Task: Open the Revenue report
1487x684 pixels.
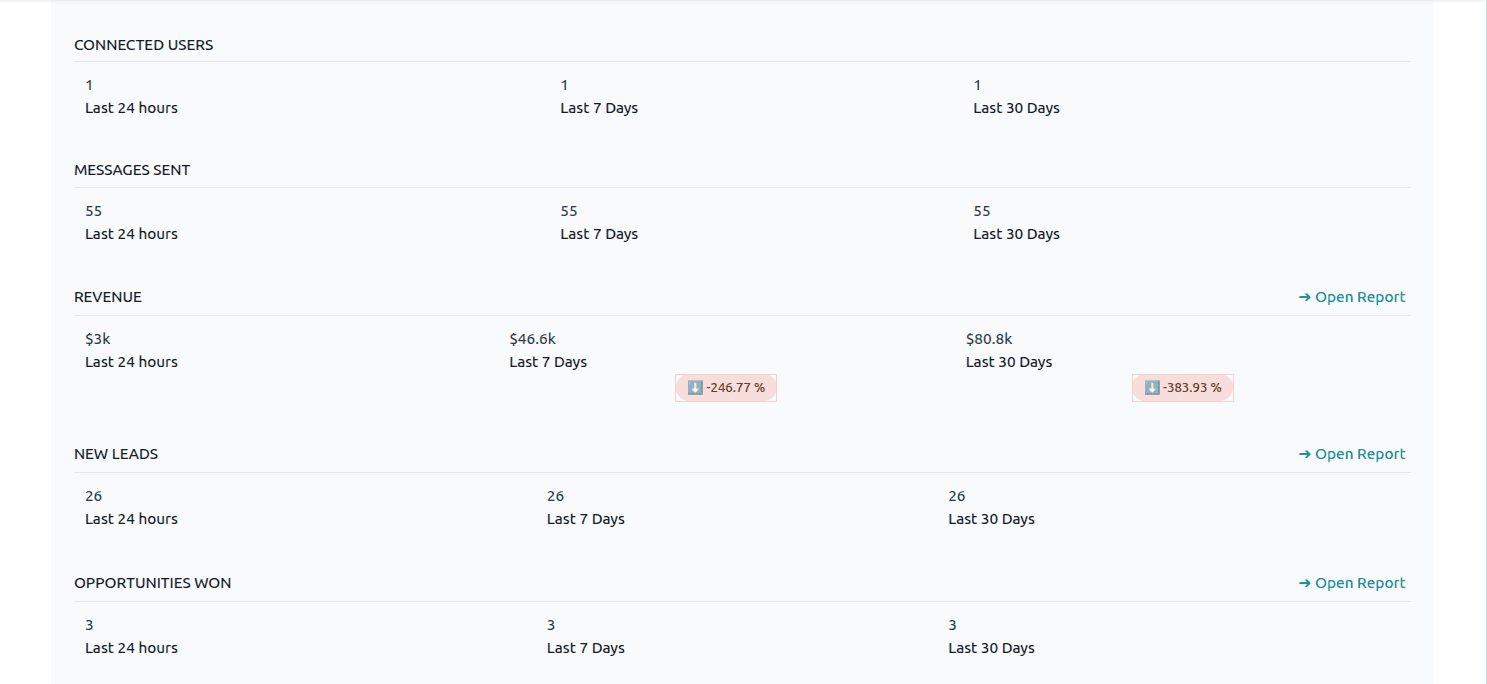Action: (x=1361, y=296)
